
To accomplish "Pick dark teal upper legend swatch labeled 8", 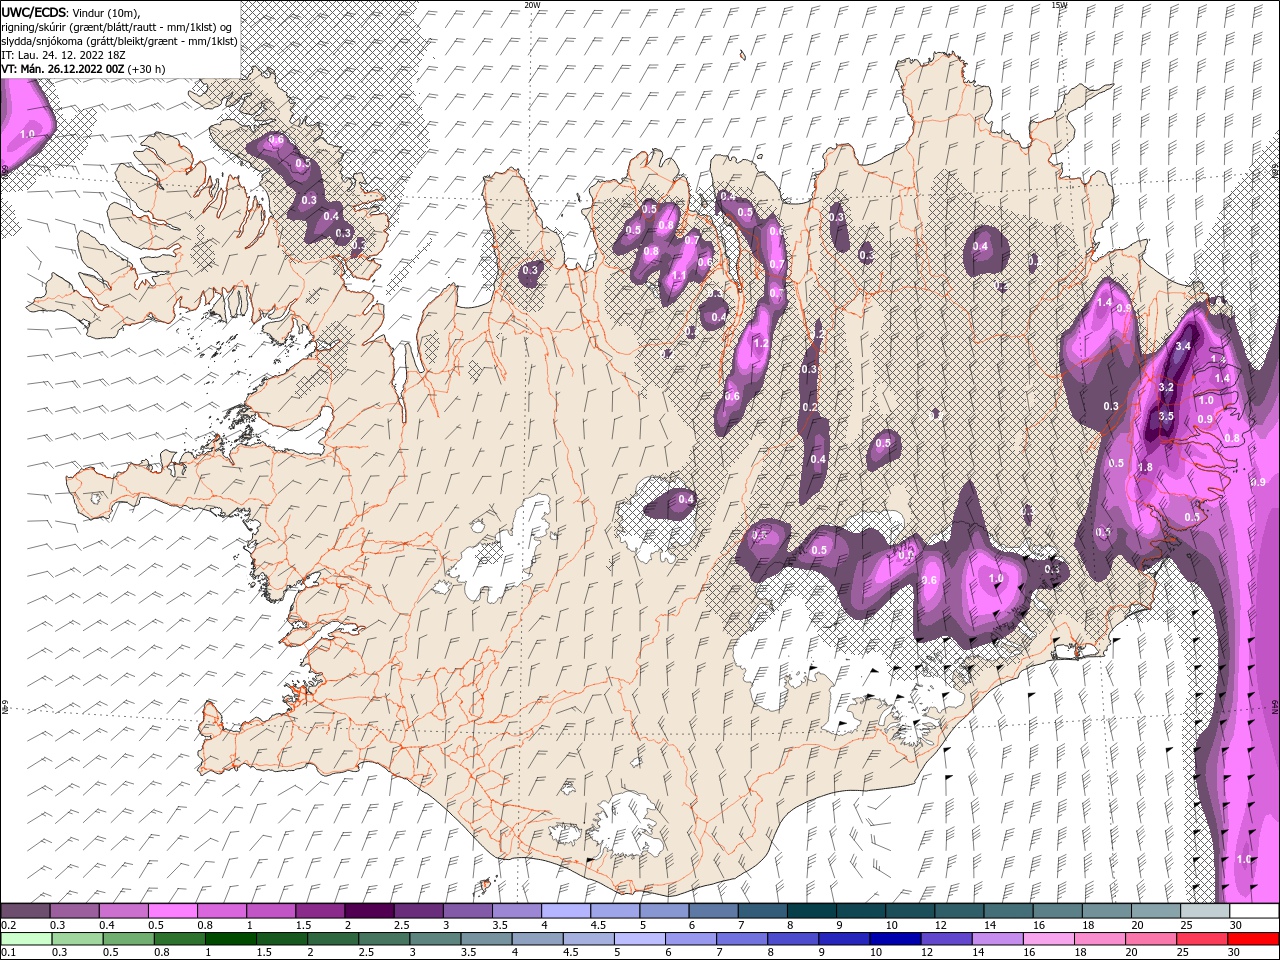I will [x=811, y=911].
